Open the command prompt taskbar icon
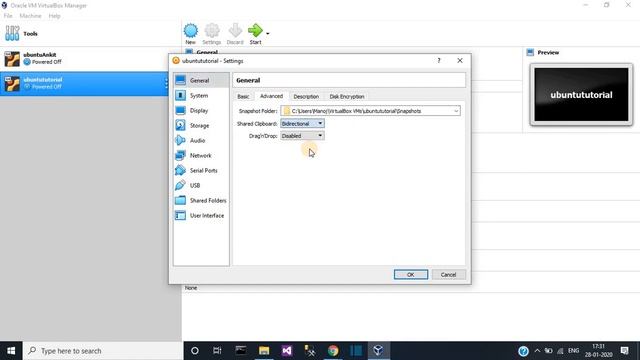The image size is (640, 360). tap(241, 351)
